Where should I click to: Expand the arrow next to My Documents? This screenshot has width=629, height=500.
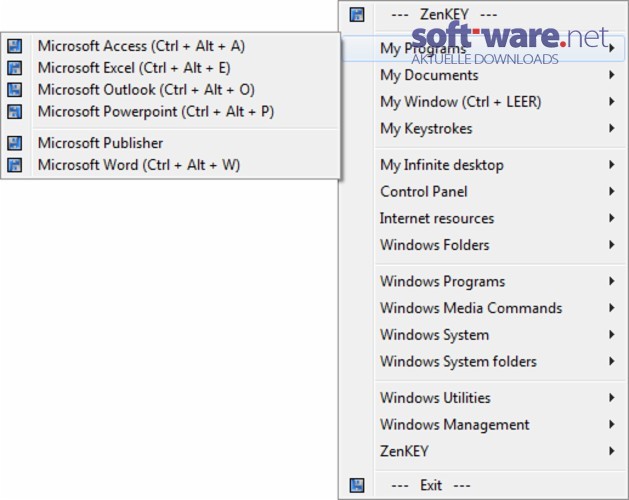[x=612, y=75]
